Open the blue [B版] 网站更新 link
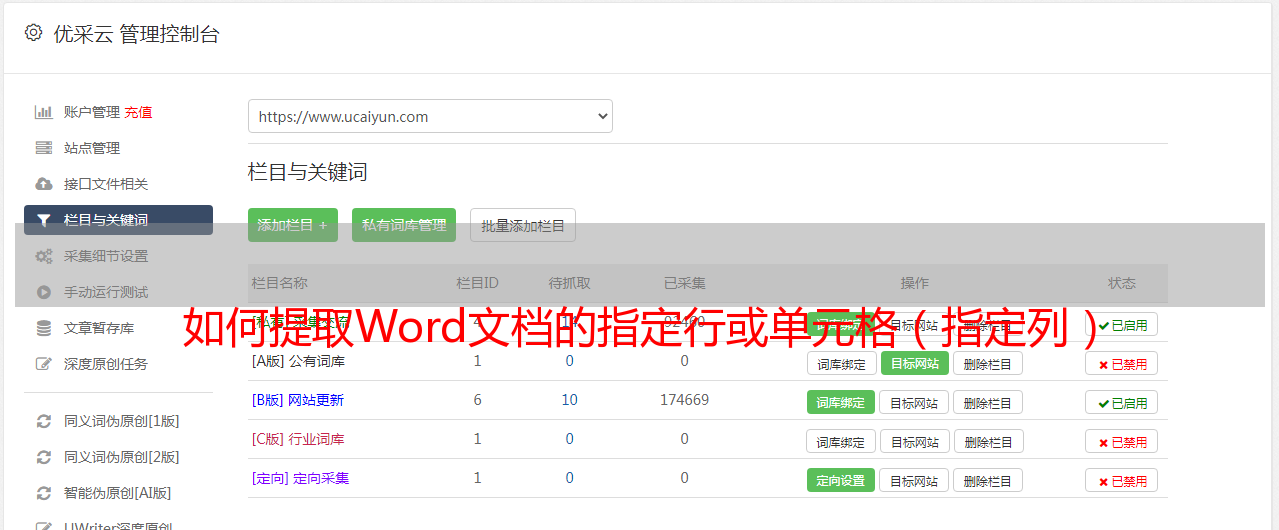 [x=298, y=400]
